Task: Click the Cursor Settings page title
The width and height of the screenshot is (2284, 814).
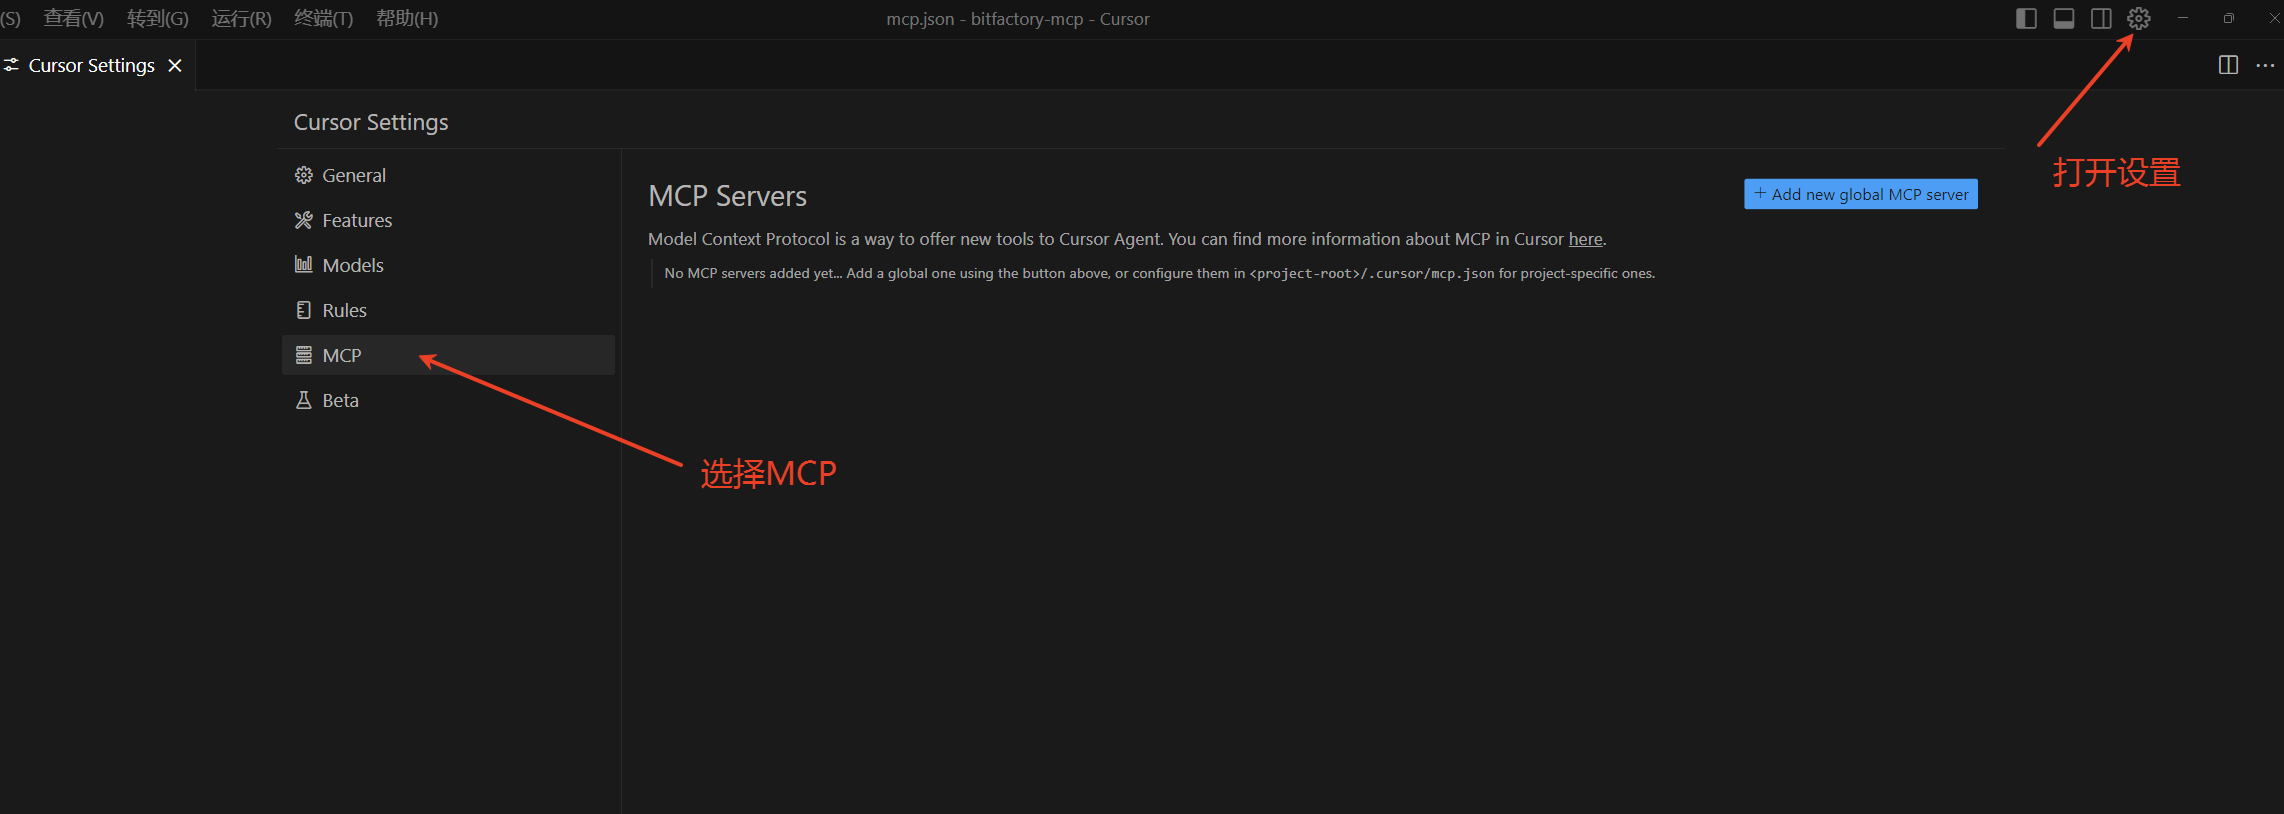Action: click(x=371, y=122)
